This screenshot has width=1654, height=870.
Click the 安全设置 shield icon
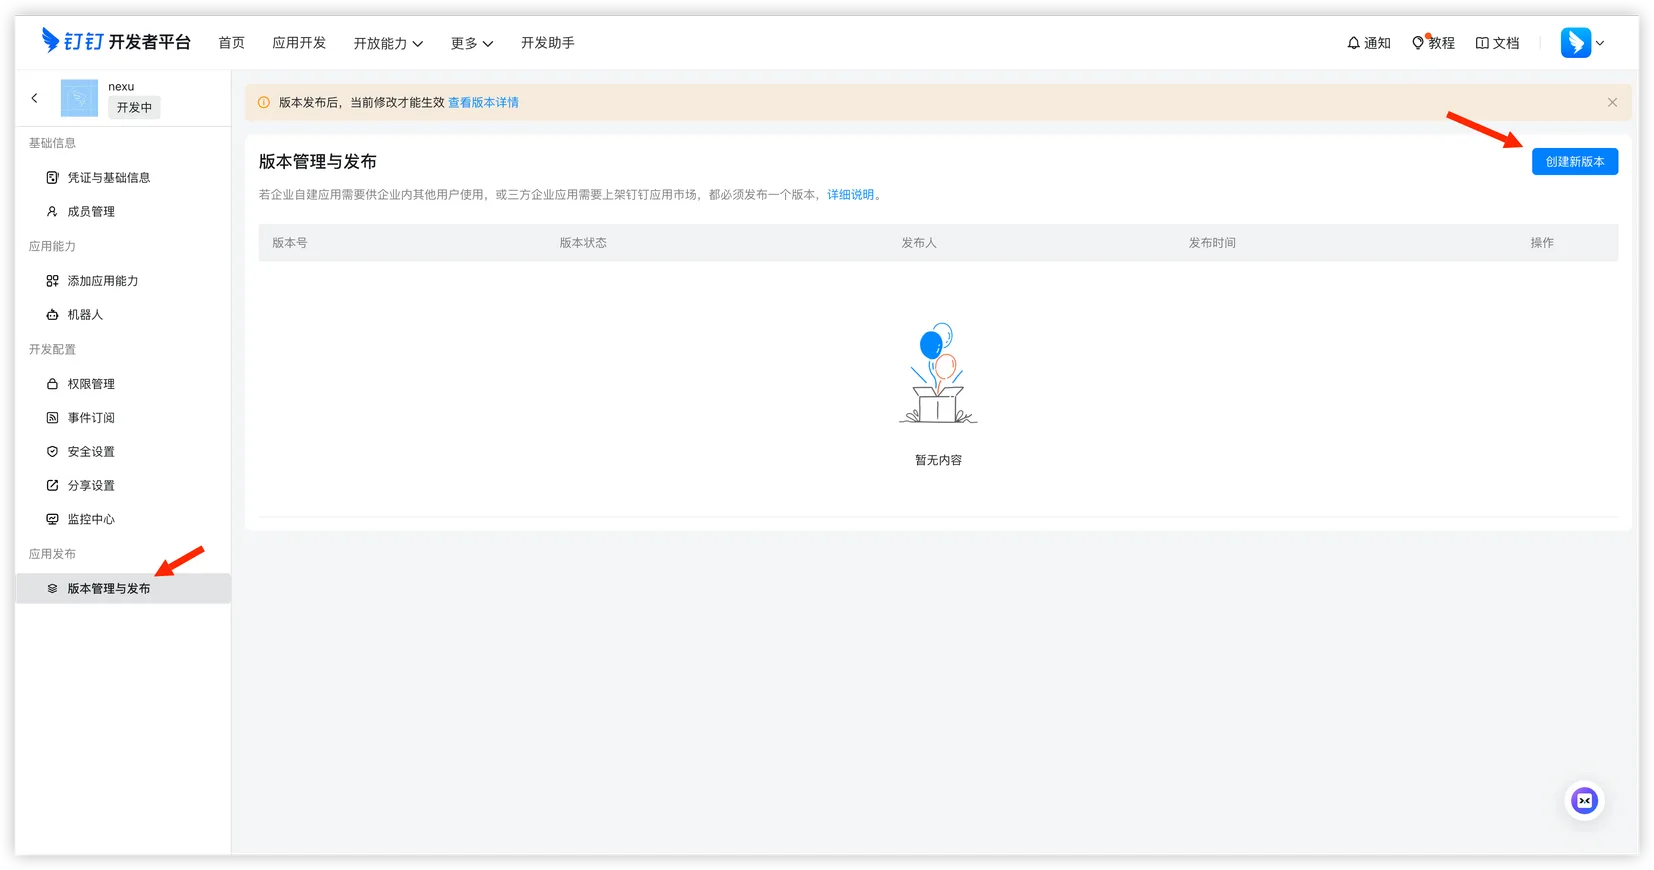[52, 452]
